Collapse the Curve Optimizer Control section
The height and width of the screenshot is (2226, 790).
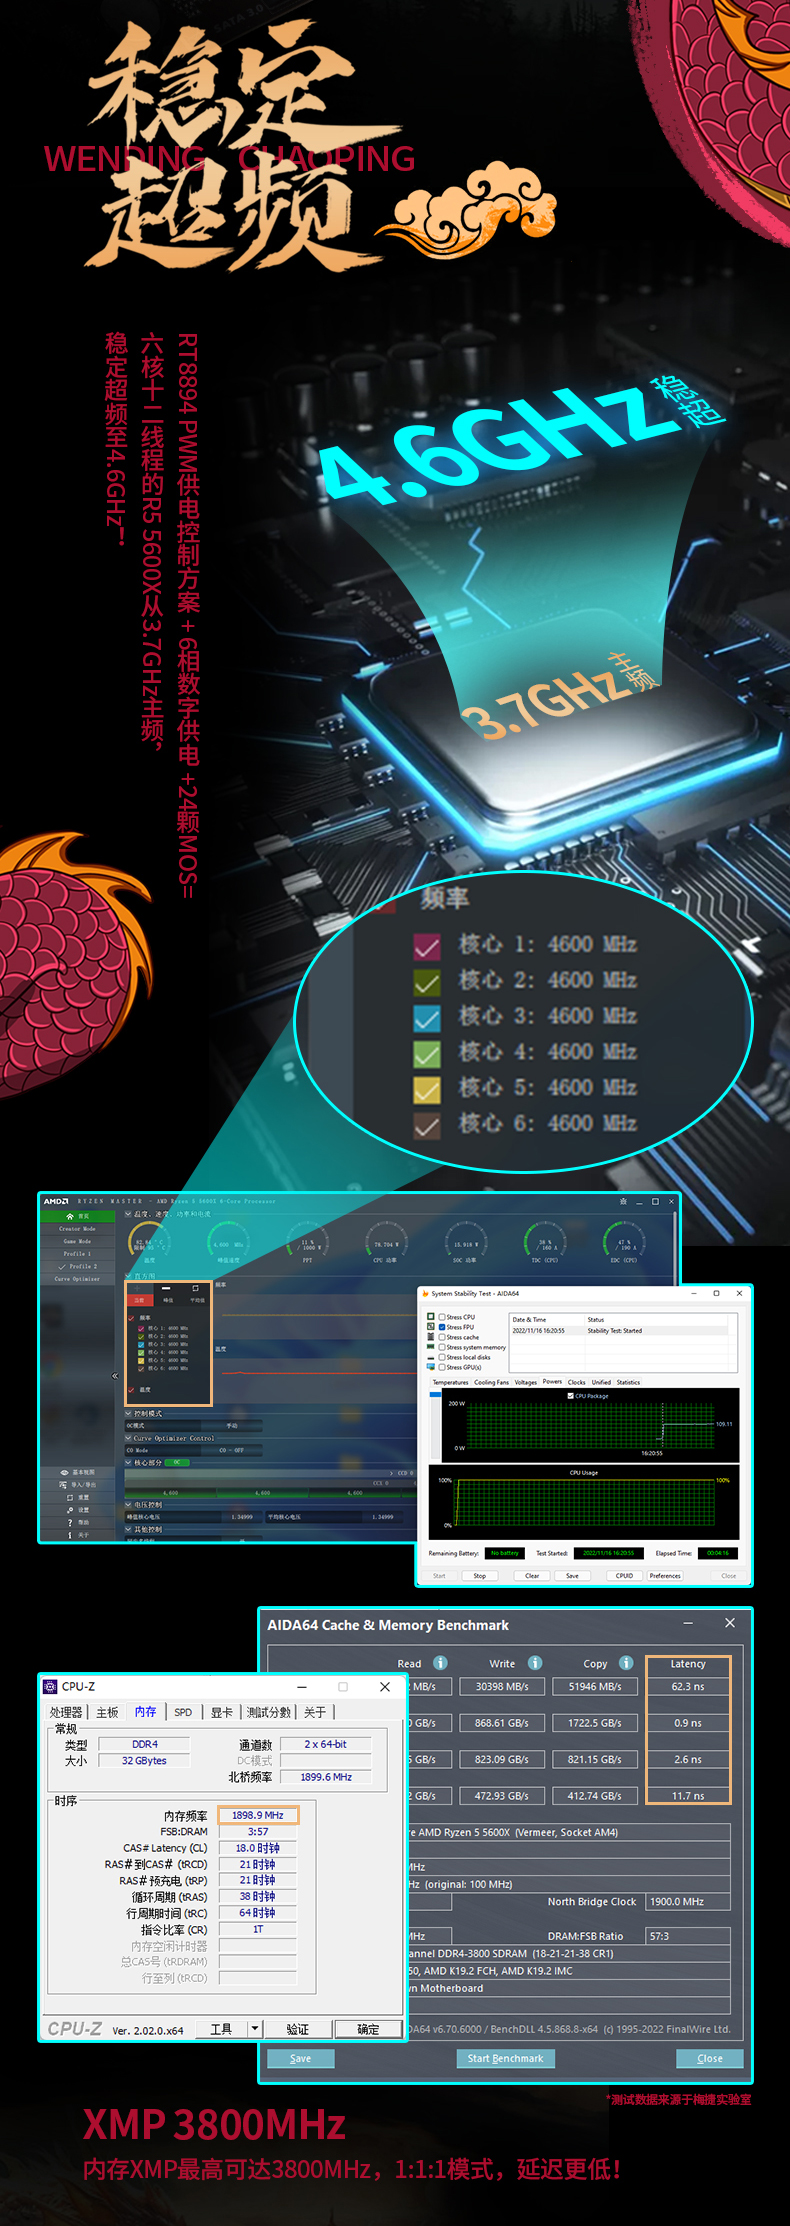click(129, 1438)
